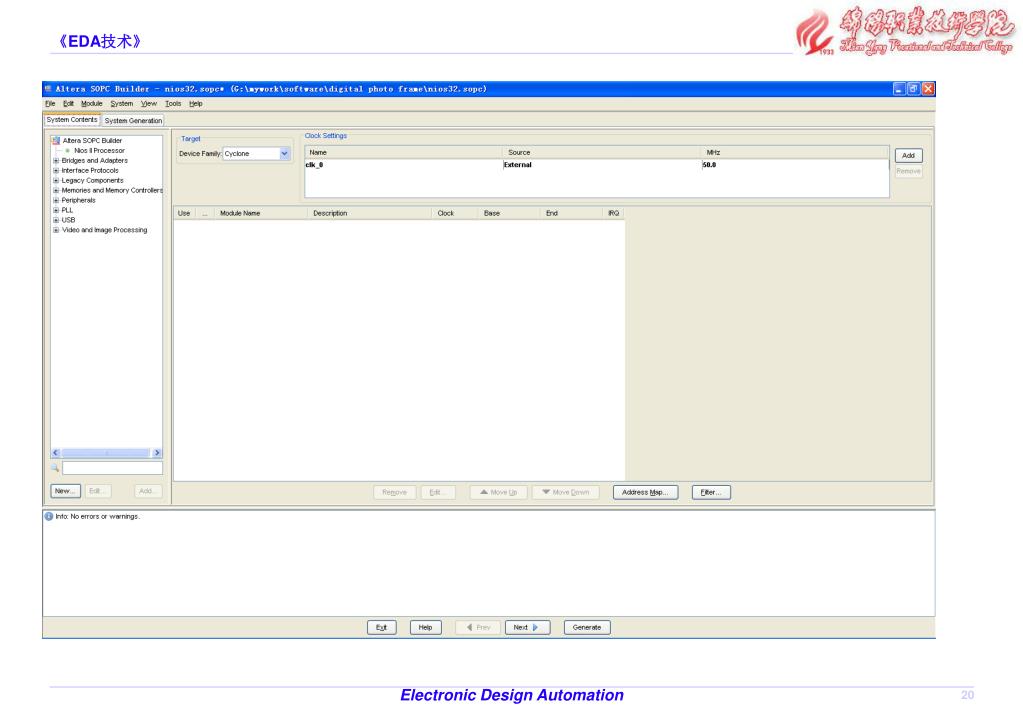Image resolution: width=1023 pixels, height=708 pixels.
Task: Open the System menu
Action: (122, 104)
